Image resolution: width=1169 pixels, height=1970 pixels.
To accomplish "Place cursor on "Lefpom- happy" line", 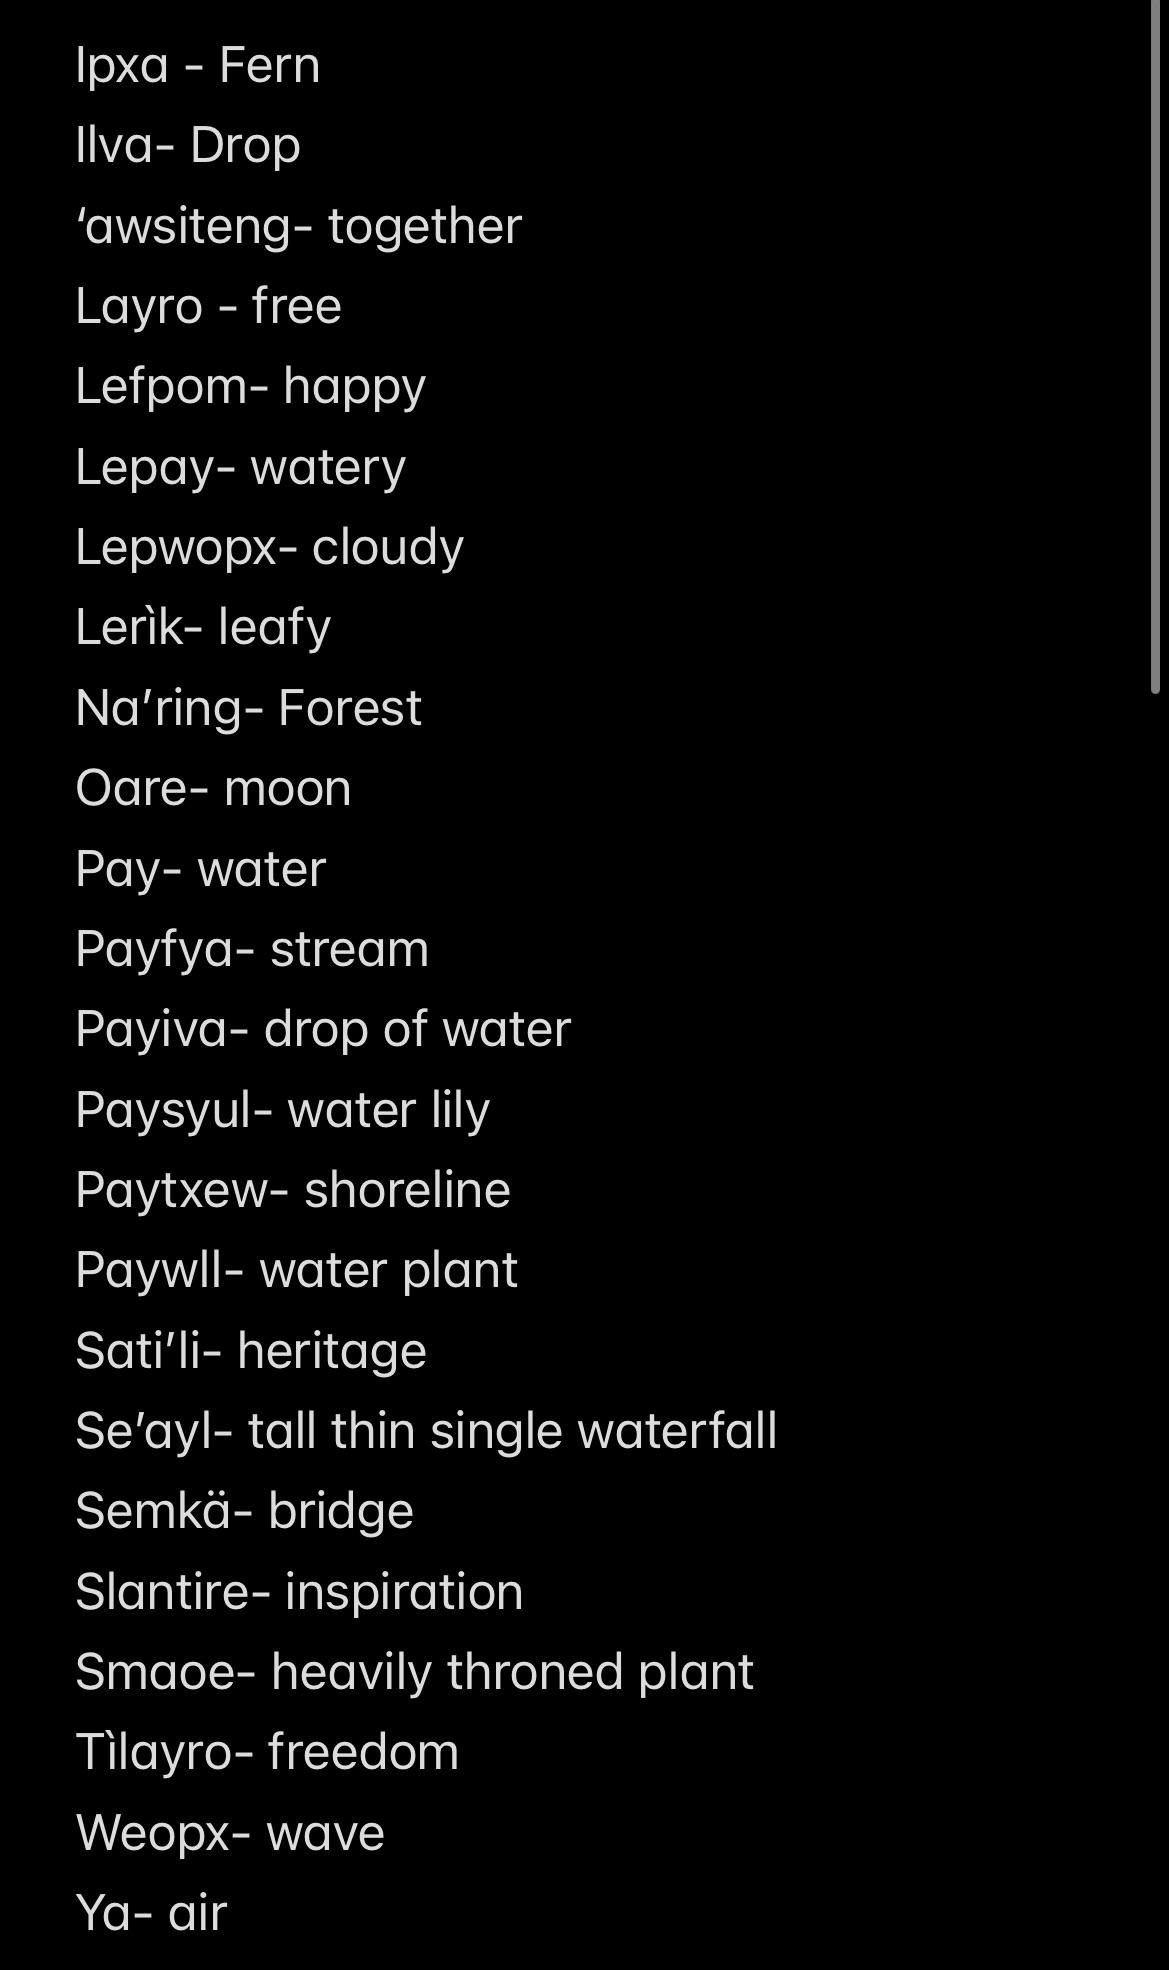I will (251, 387).
